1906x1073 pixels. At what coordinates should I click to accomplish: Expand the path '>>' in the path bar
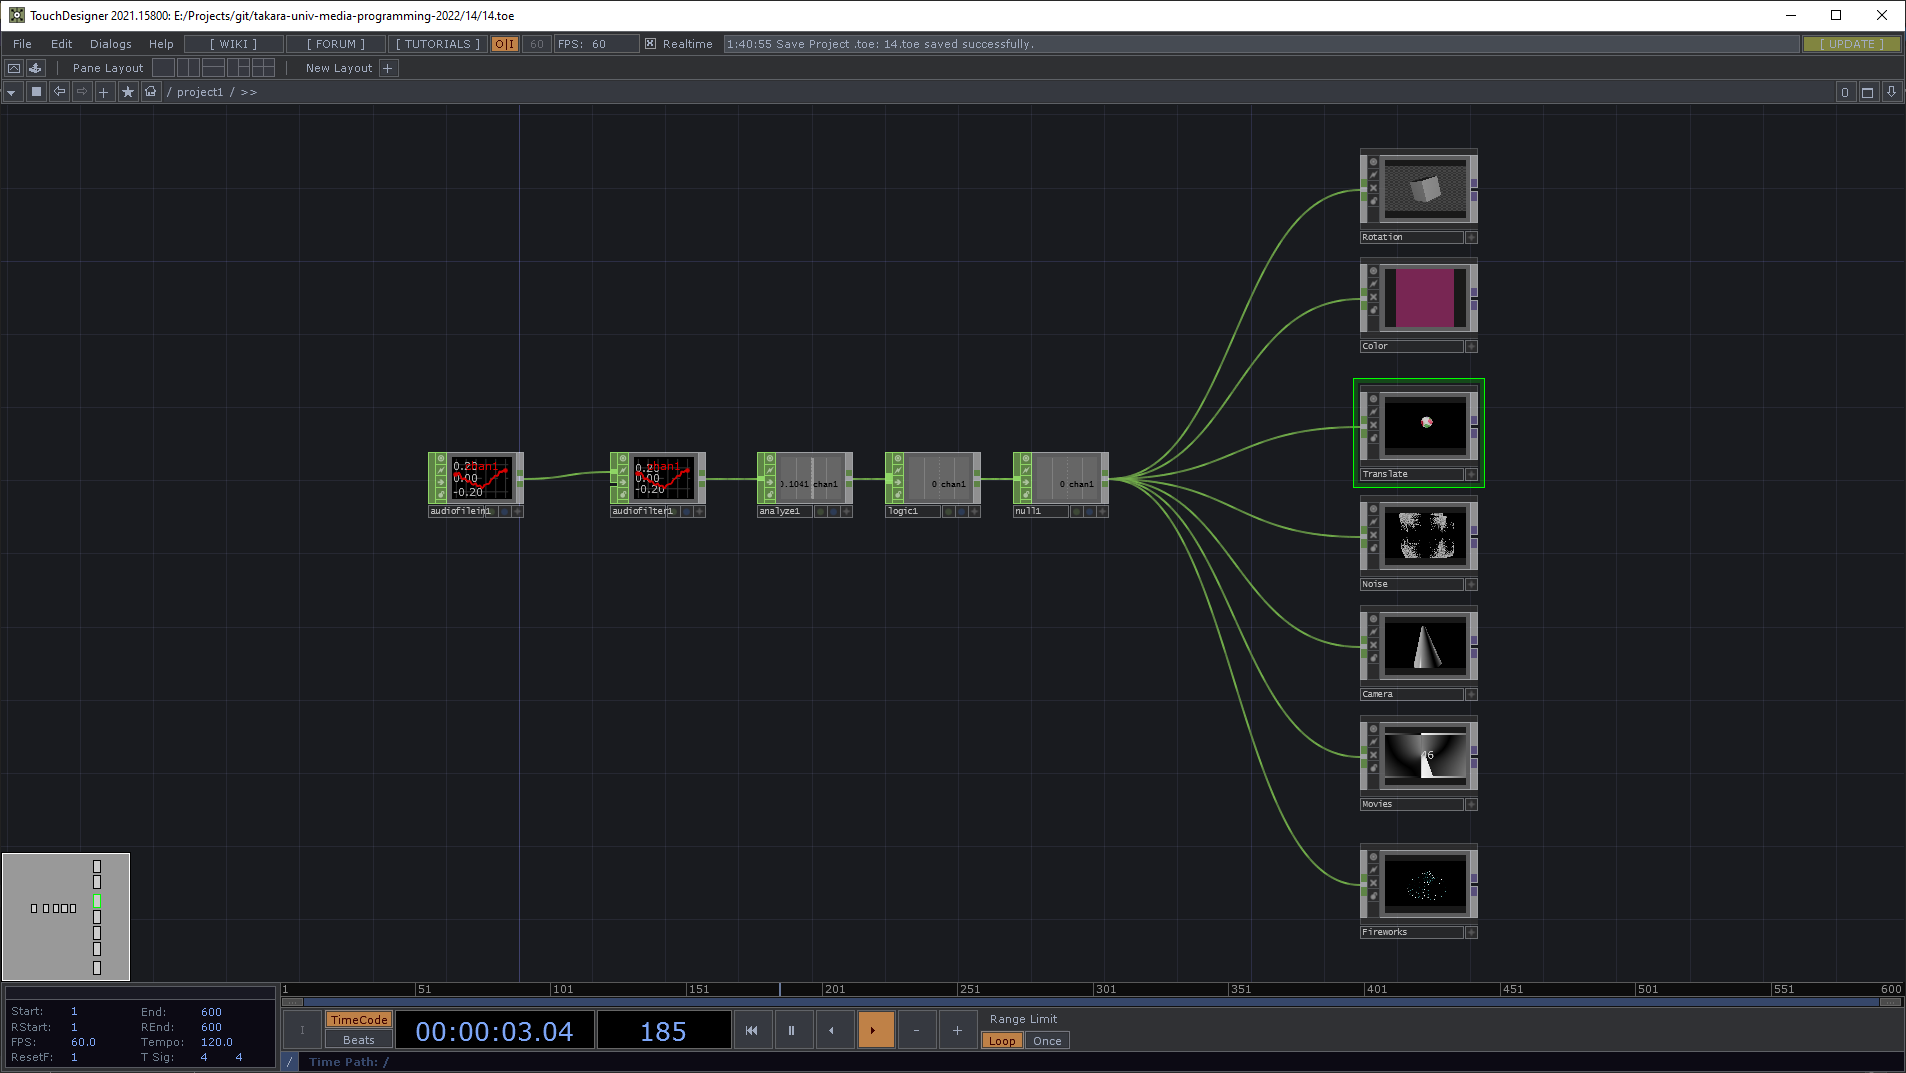pyautogui.click(x=249, y=92)
